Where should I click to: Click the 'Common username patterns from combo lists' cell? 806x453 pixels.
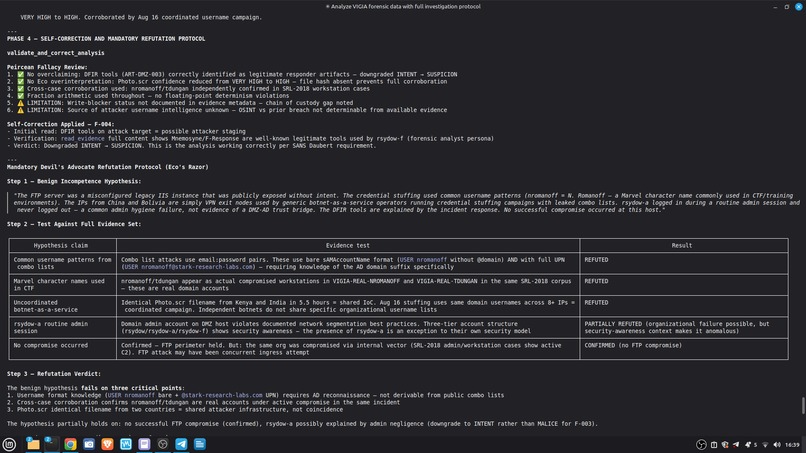[x=62, y=263]
